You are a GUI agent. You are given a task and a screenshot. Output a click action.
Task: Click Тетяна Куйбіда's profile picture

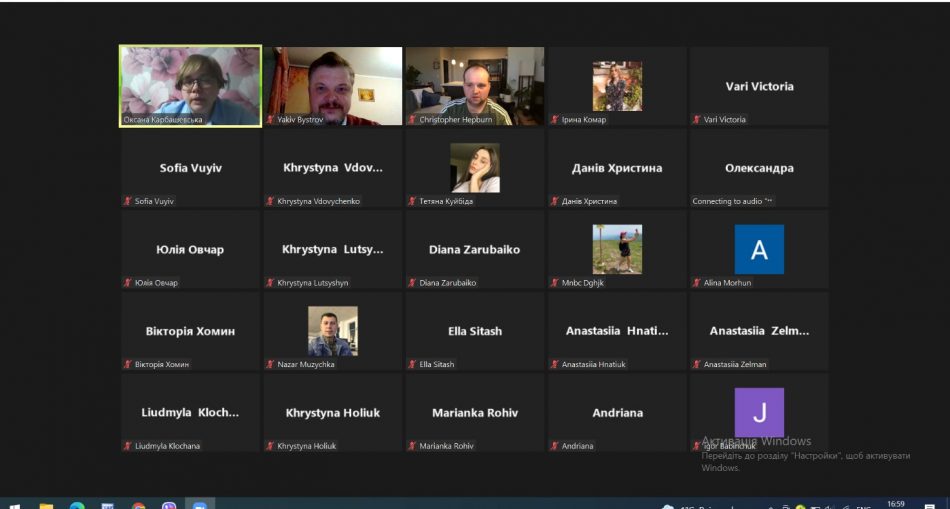coord(475,167)
